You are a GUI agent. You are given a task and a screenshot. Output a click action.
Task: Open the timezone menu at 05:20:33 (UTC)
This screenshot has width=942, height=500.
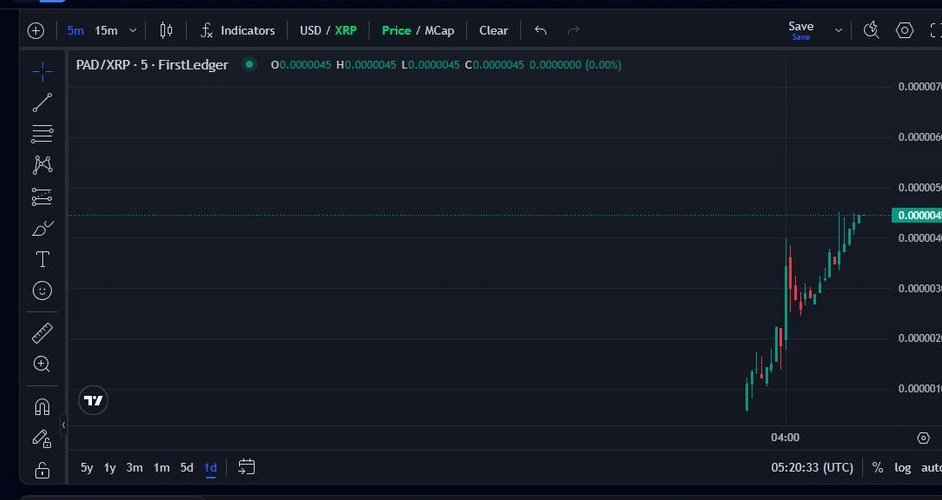click(x=812, y=468)
